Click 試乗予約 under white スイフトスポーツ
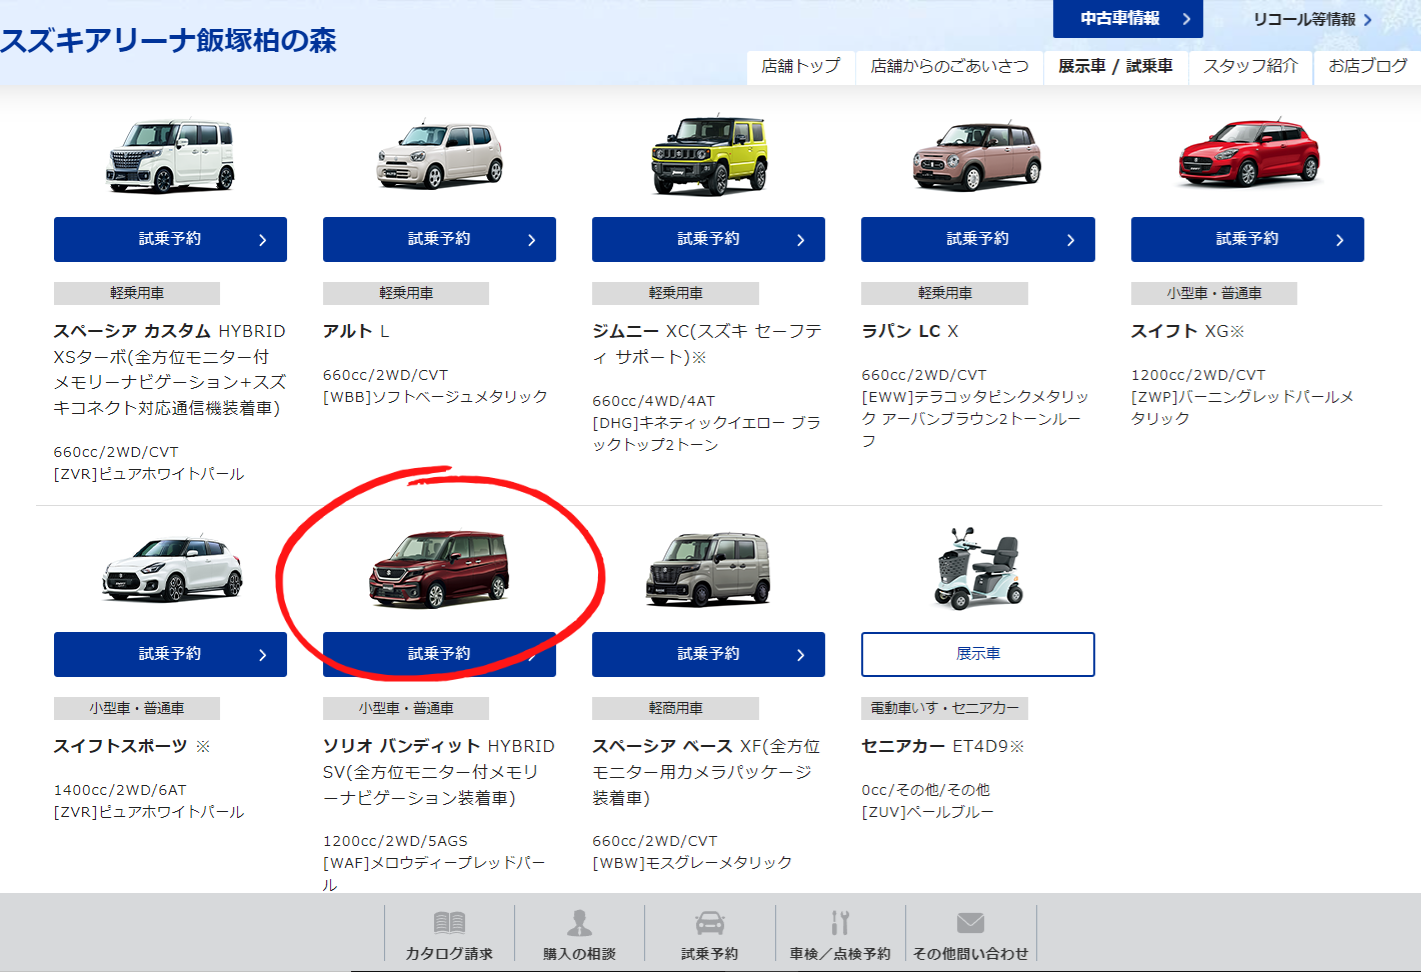This screenshot has width=1421, height=972. tap(170, 654)
